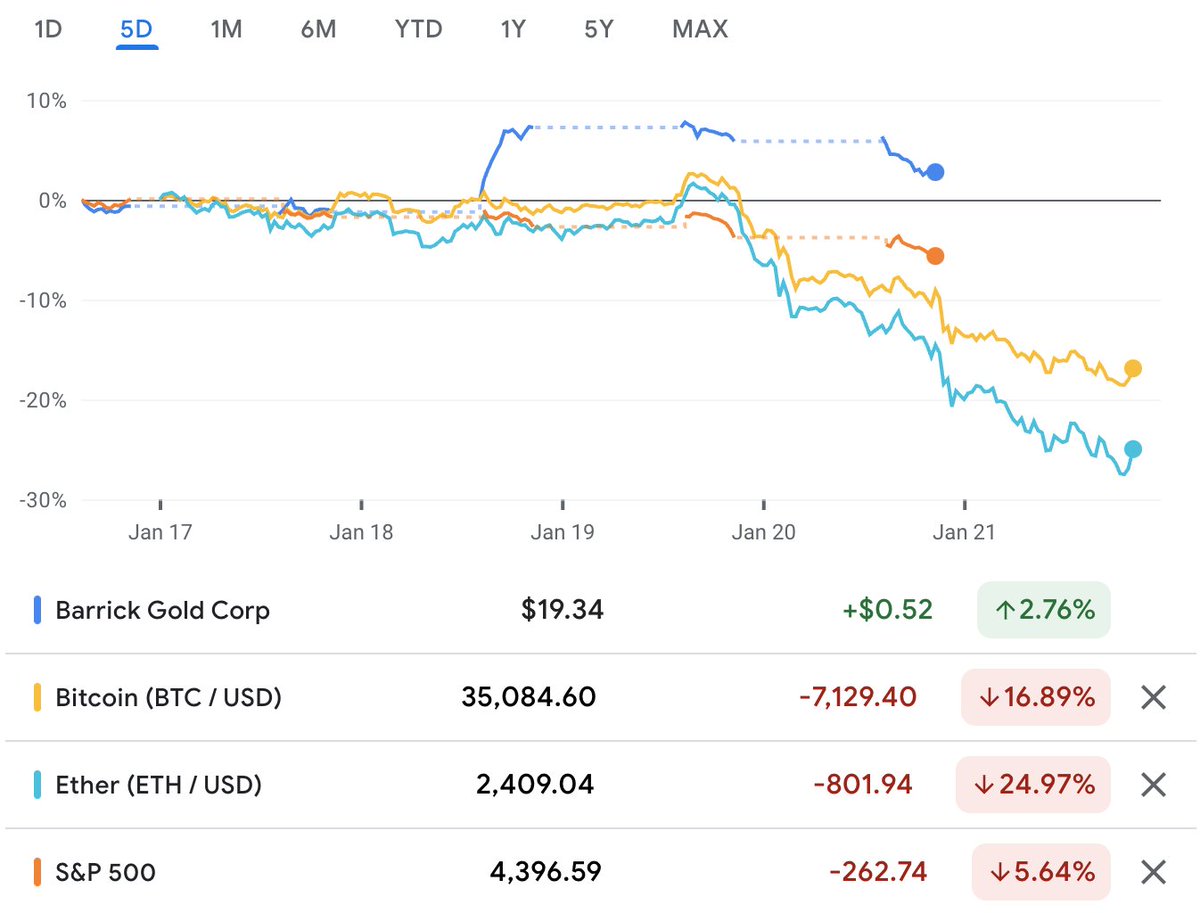Click the Jan 17 axis label
The width and height of the screenshot is (1200, 913).
pos(160,532)
